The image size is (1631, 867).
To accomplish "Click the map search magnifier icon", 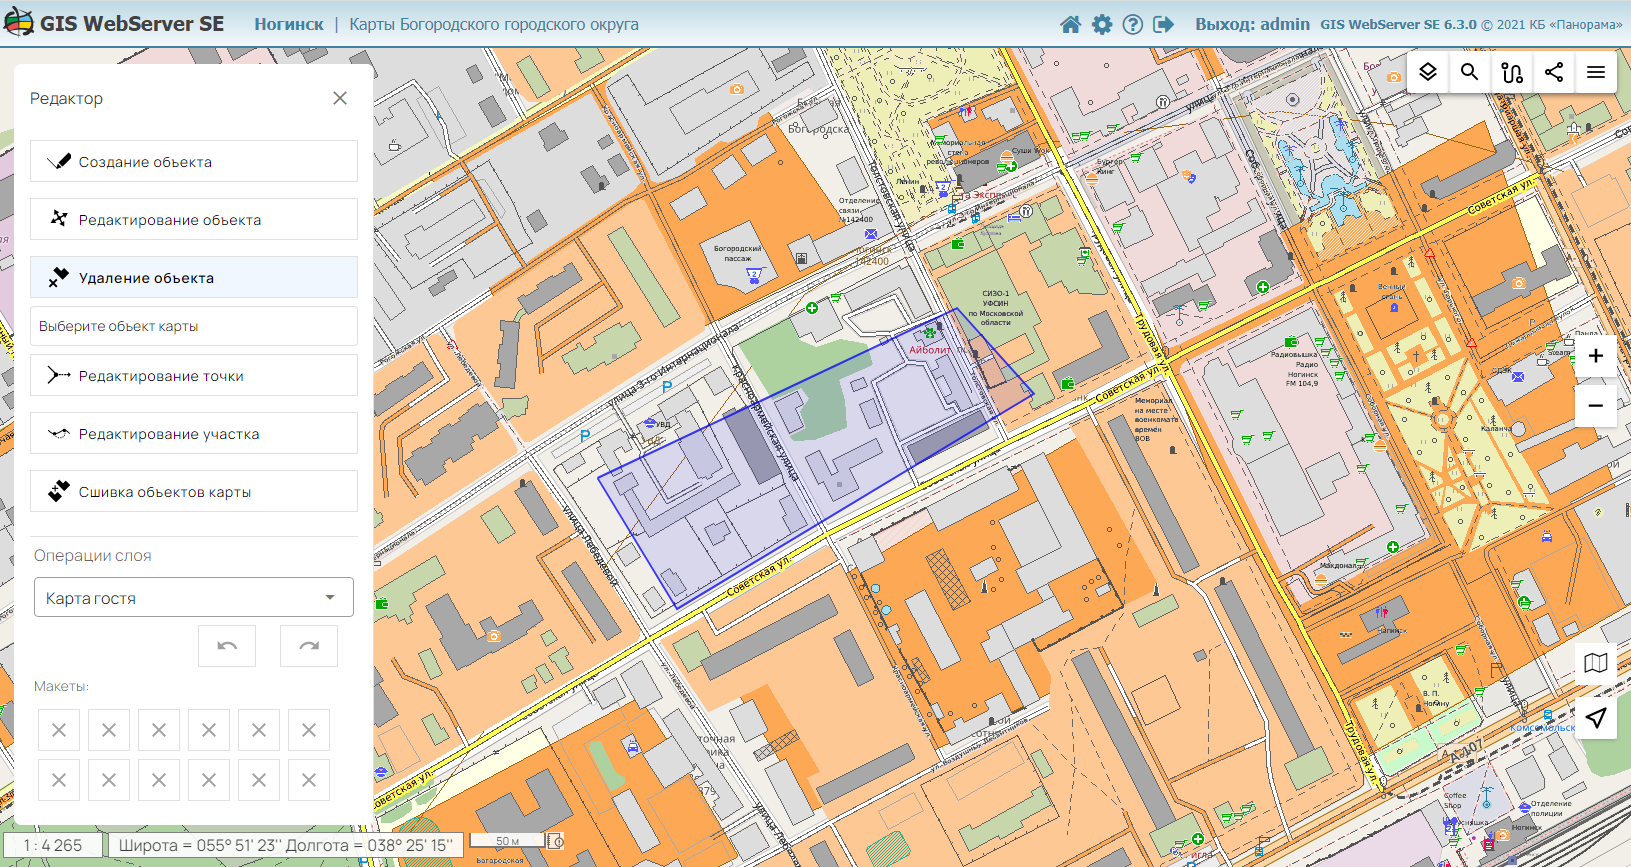I will (1469, 72).
